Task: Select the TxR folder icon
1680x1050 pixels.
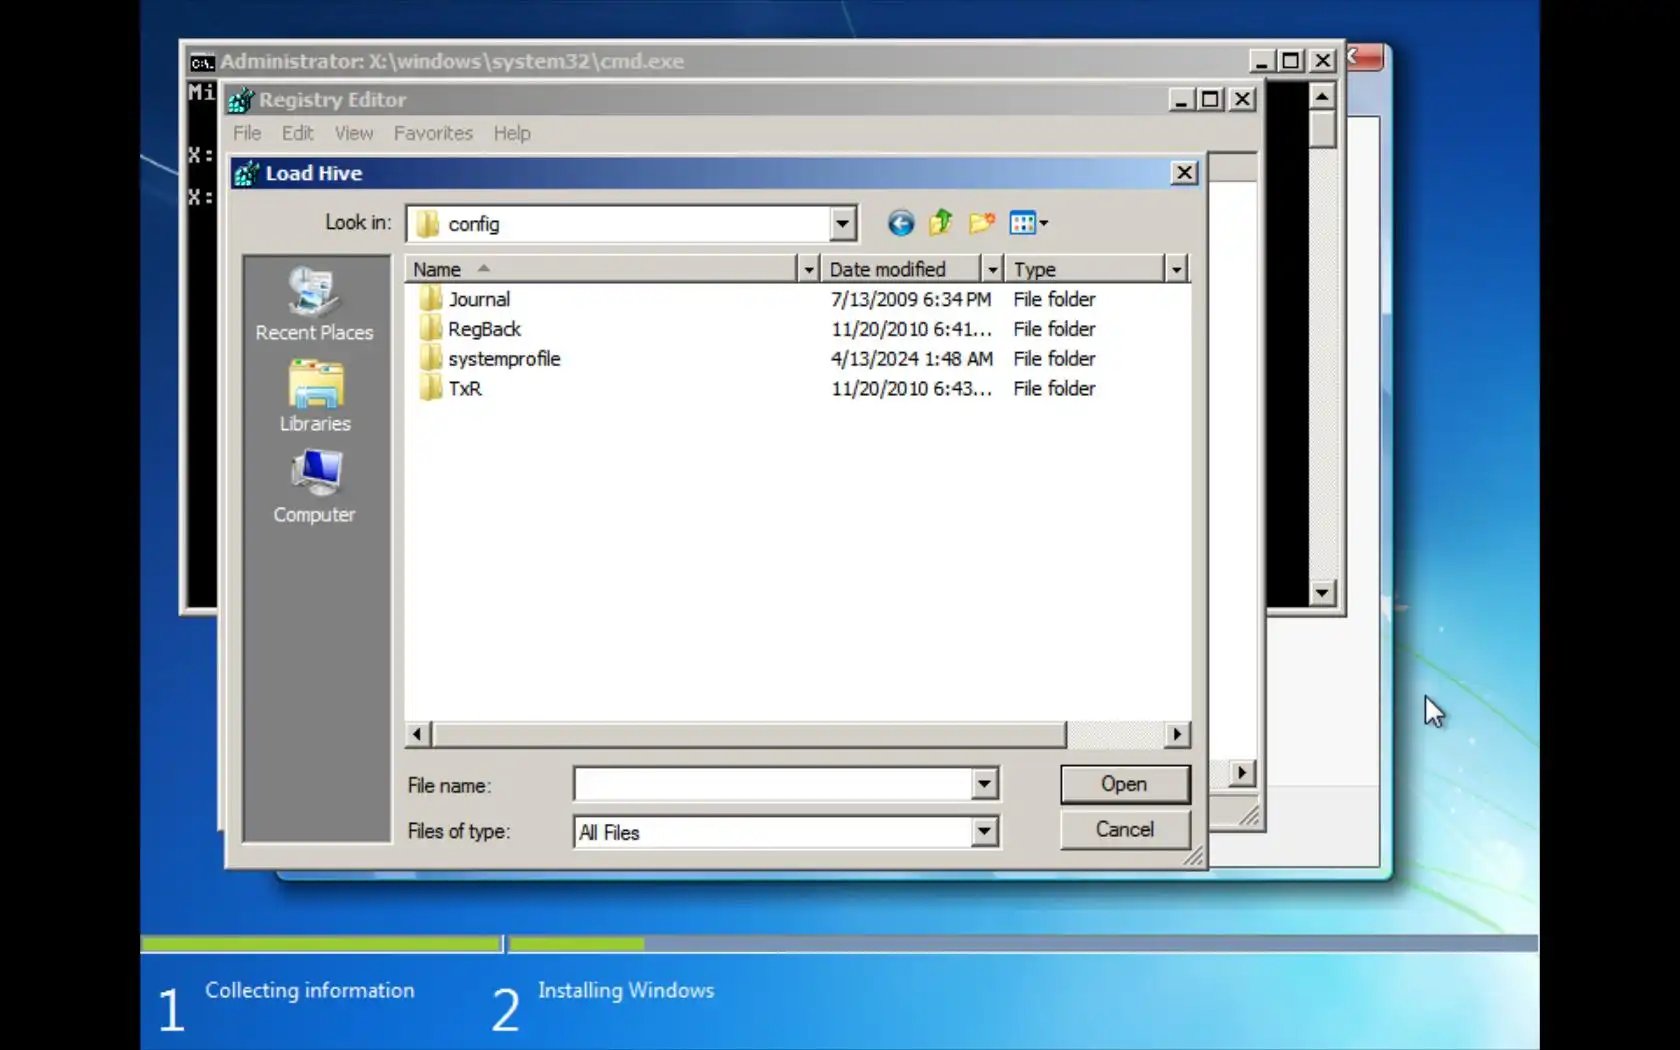Action: coord(430,388)
